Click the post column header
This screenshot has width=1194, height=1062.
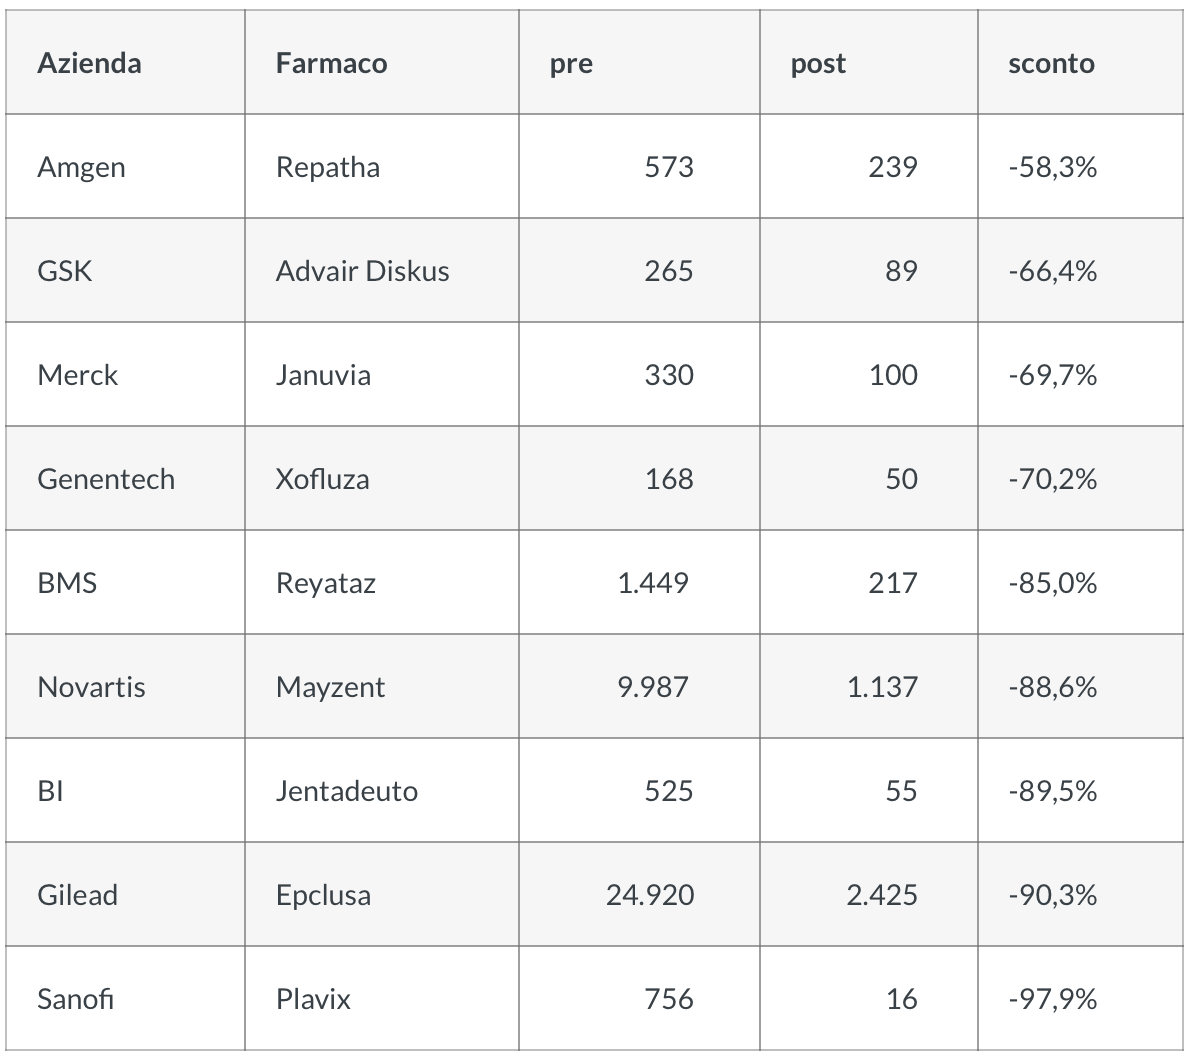(818, 64)
